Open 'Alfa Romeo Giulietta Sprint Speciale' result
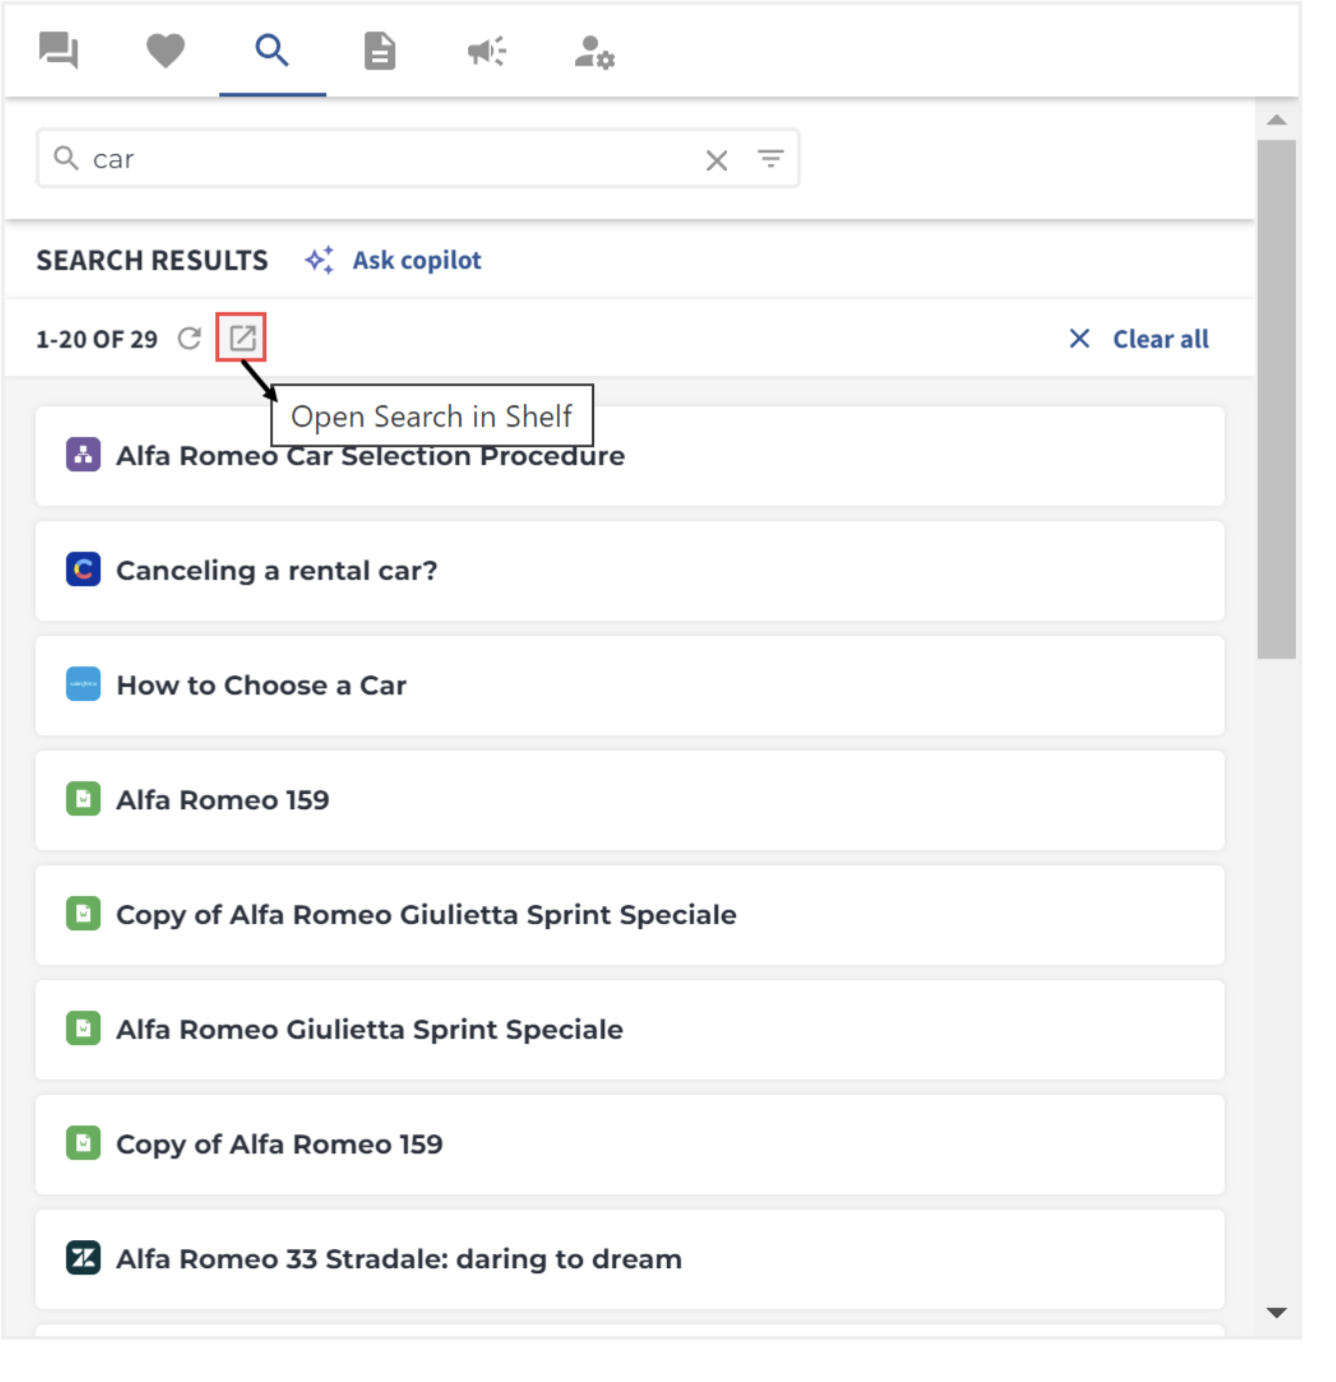This screenshot has height=1382, width=1336. [630, 1030]
